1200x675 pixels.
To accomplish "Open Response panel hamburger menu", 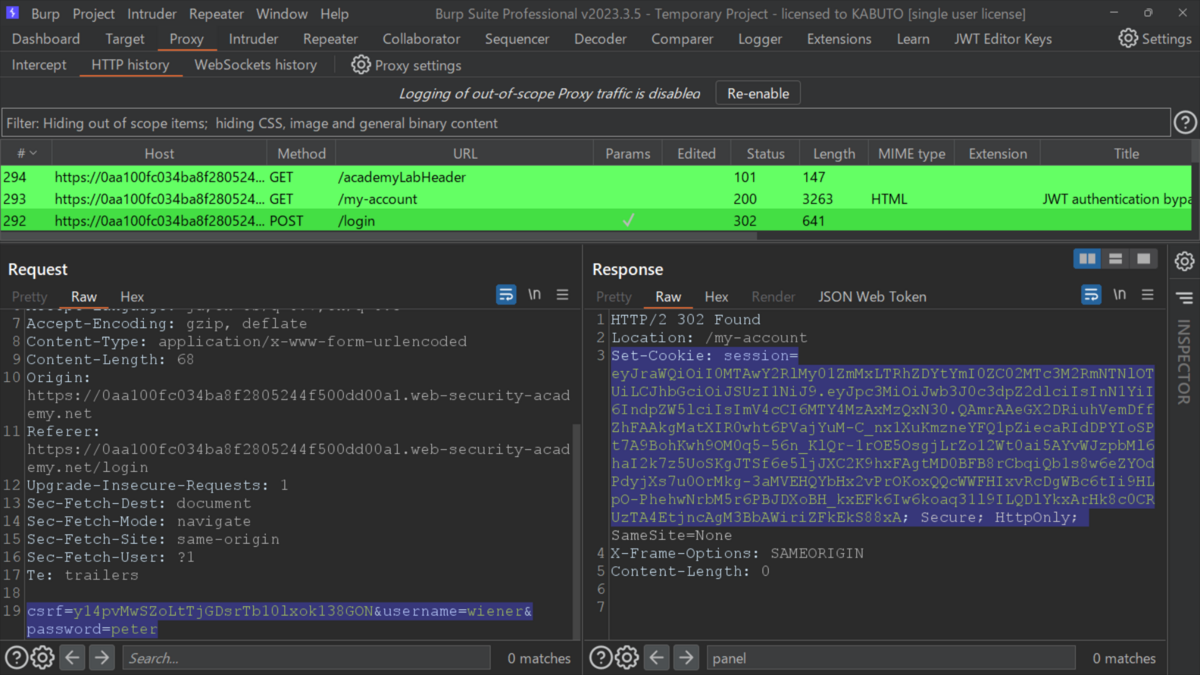I will (x=1148, y=295).
